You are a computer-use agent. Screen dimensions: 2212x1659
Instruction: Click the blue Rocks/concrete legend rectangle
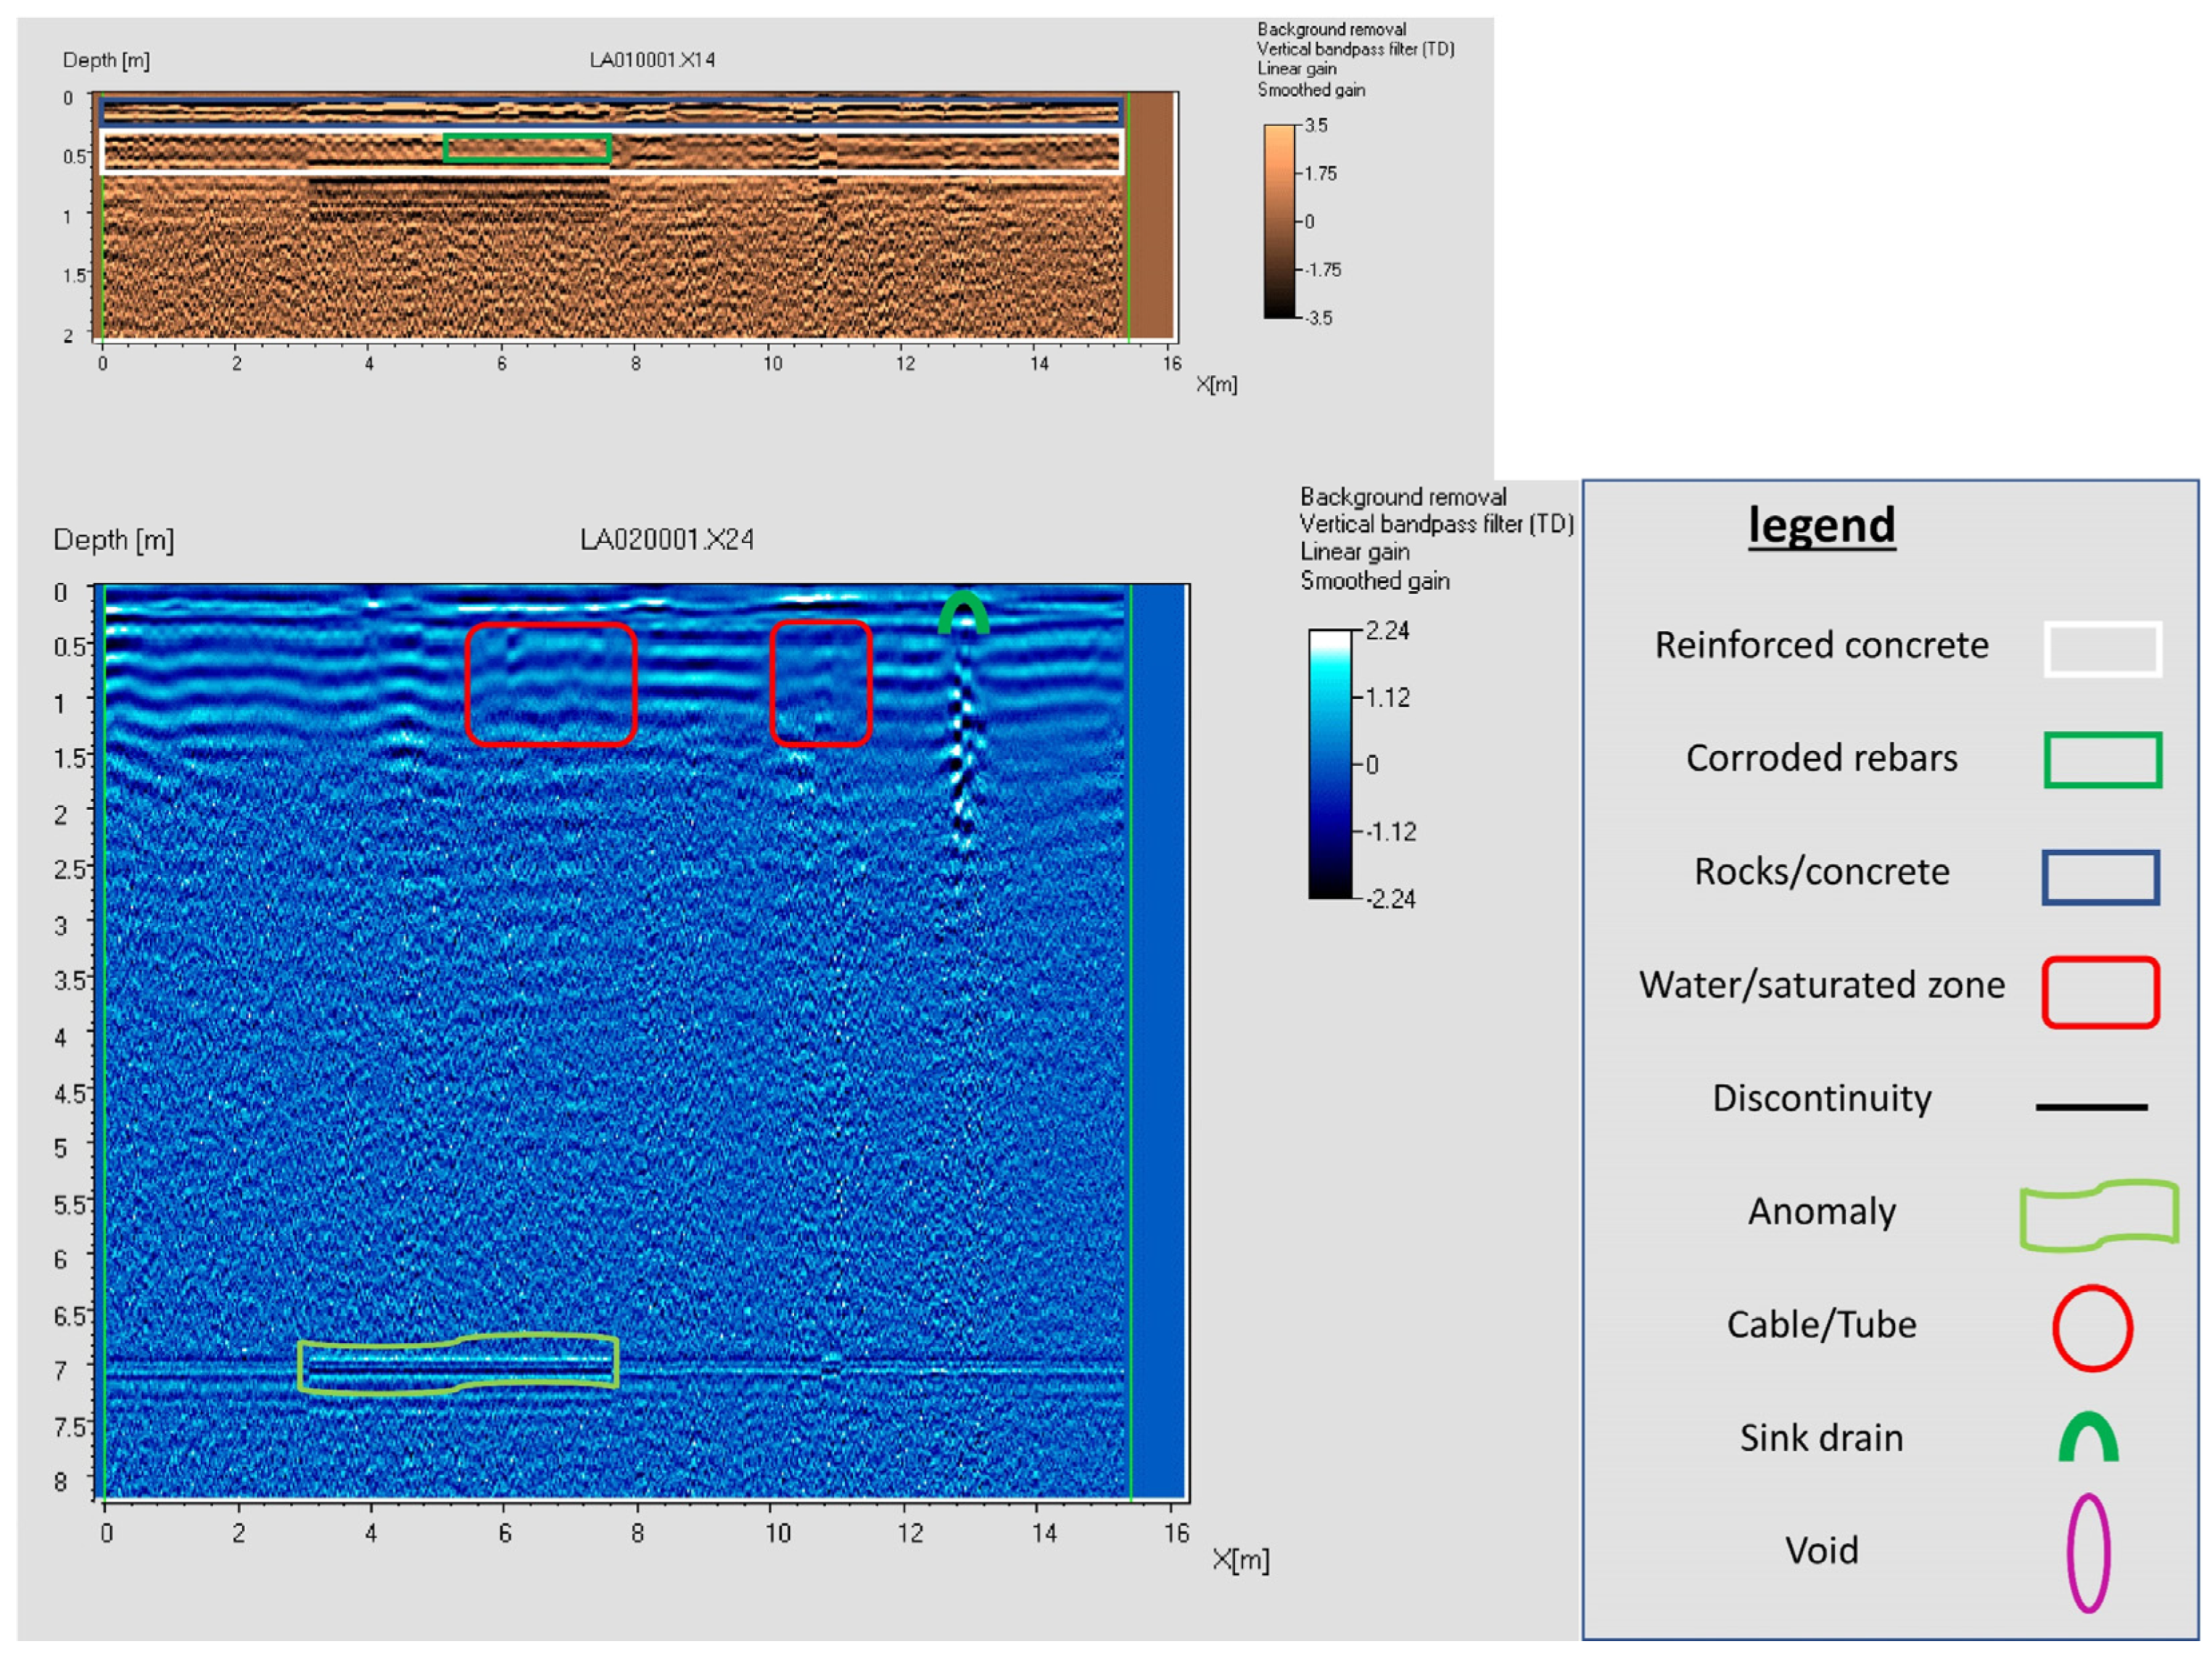click(2100, 877)
